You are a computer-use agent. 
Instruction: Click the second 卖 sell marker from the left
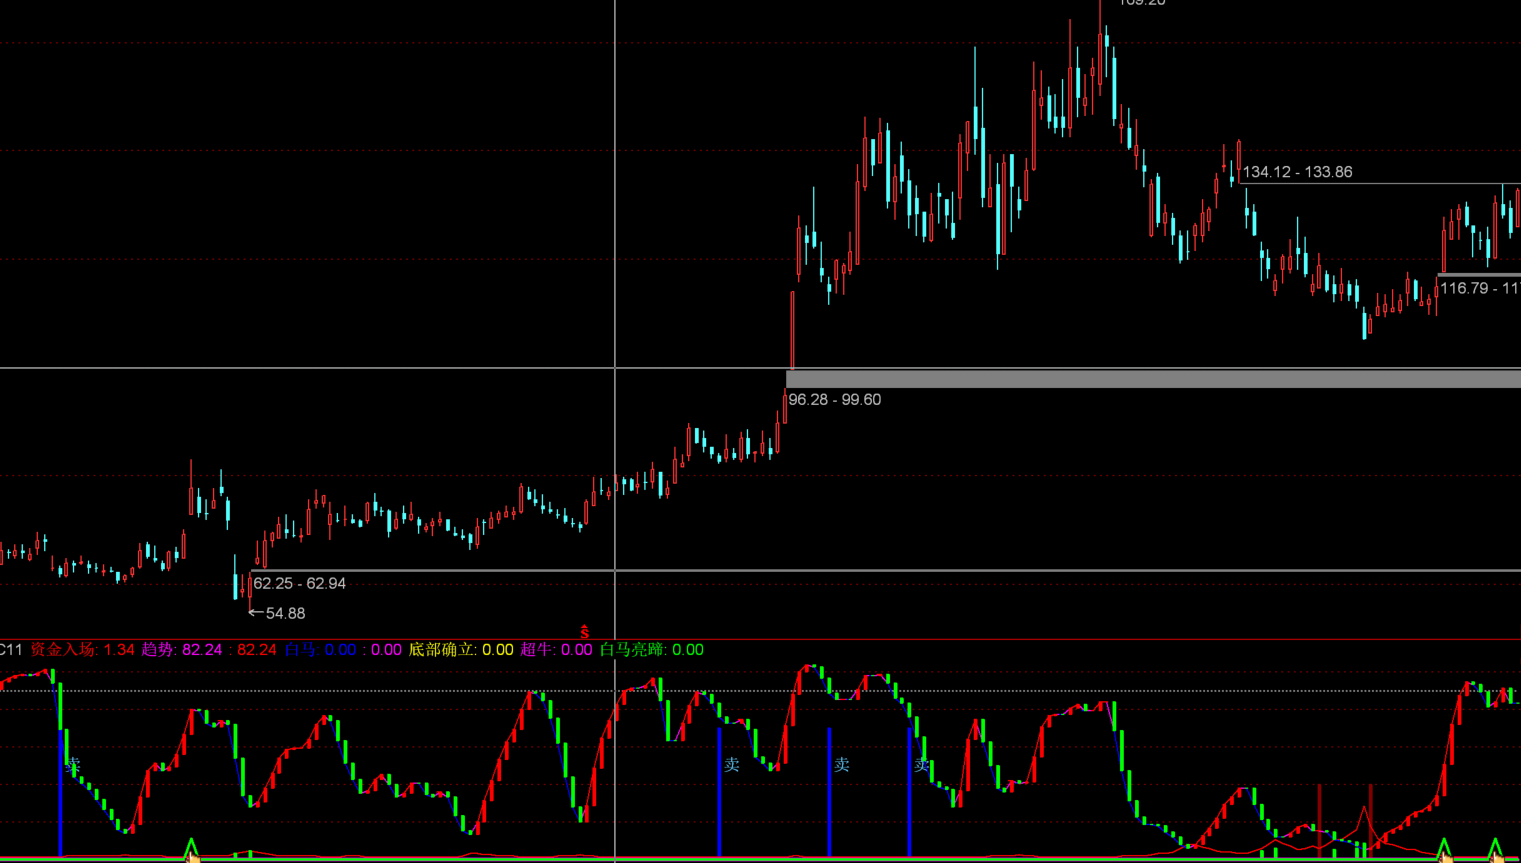pos(732,765)
